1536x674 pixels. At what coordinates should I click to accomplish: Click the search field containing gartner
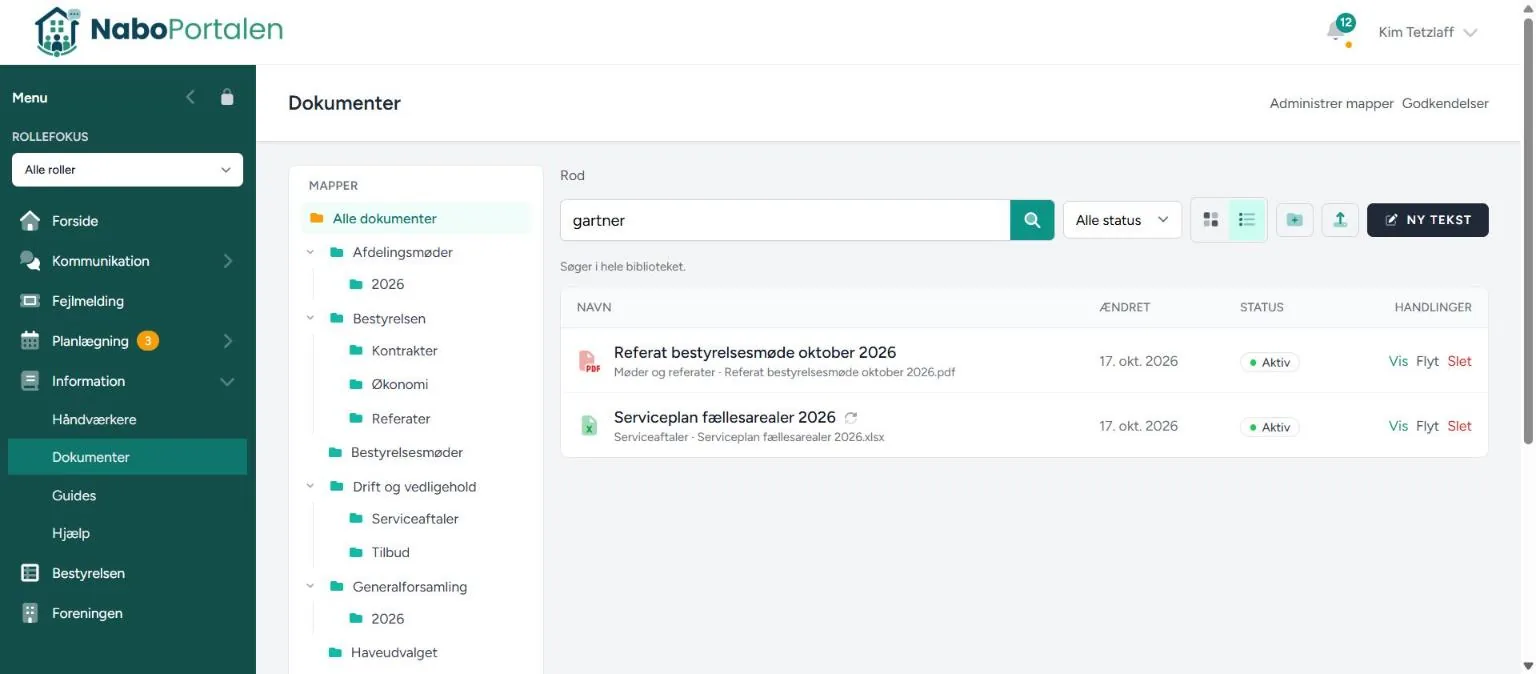[785, 220]
